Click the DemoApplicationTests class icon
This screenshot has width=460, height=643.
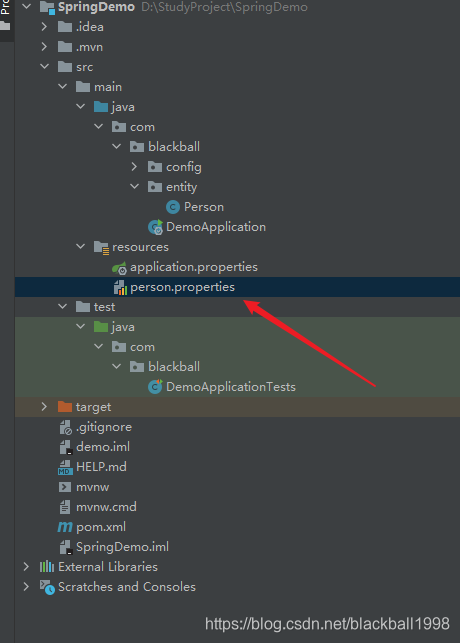(155, 386)
